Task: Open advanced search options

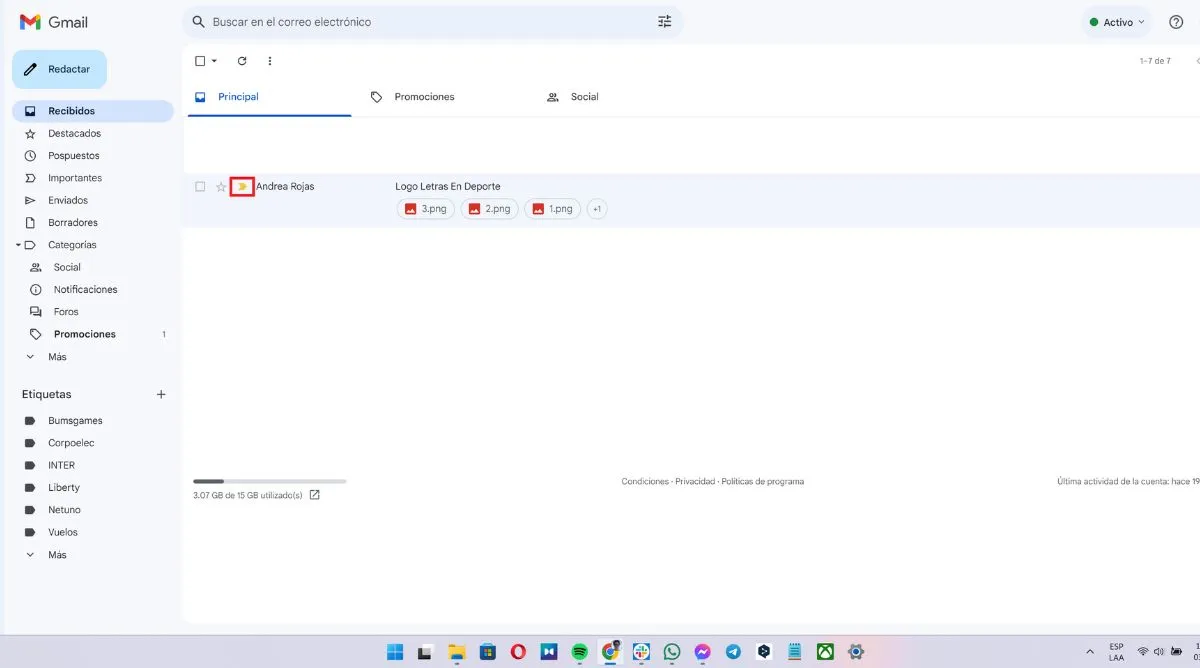Action: 664,20
